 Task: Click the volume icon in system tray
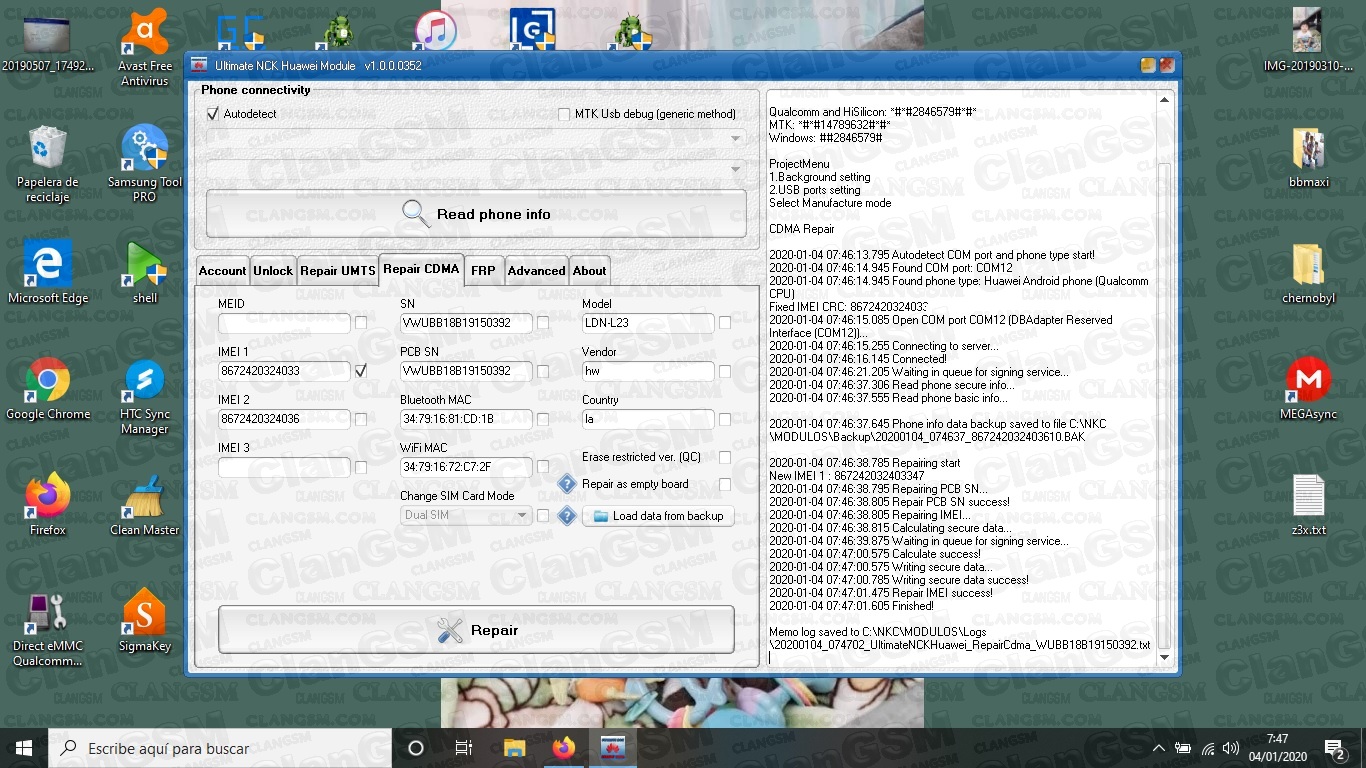pos(1231,748)
